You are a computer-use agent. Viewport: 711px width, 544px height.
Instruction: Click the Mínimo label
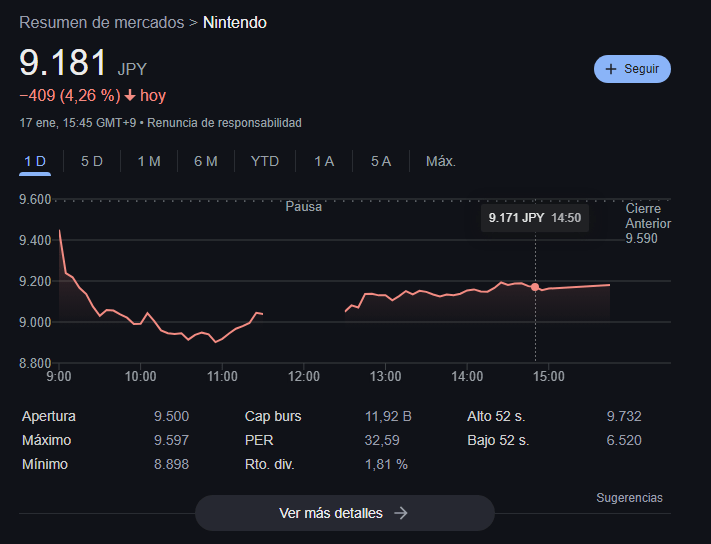click(45, 464)
